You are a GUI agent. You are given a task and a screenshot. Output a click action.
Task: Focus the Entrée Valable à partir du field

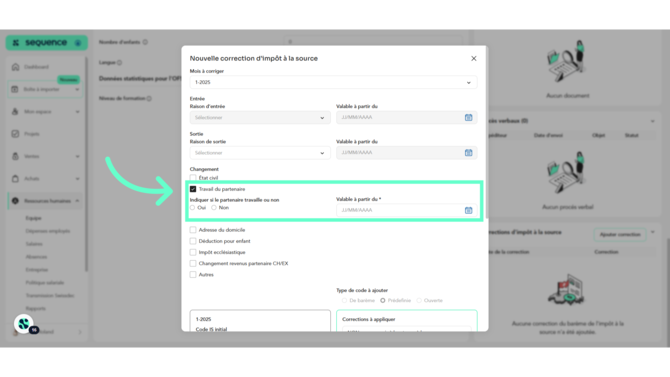point(406,118)
